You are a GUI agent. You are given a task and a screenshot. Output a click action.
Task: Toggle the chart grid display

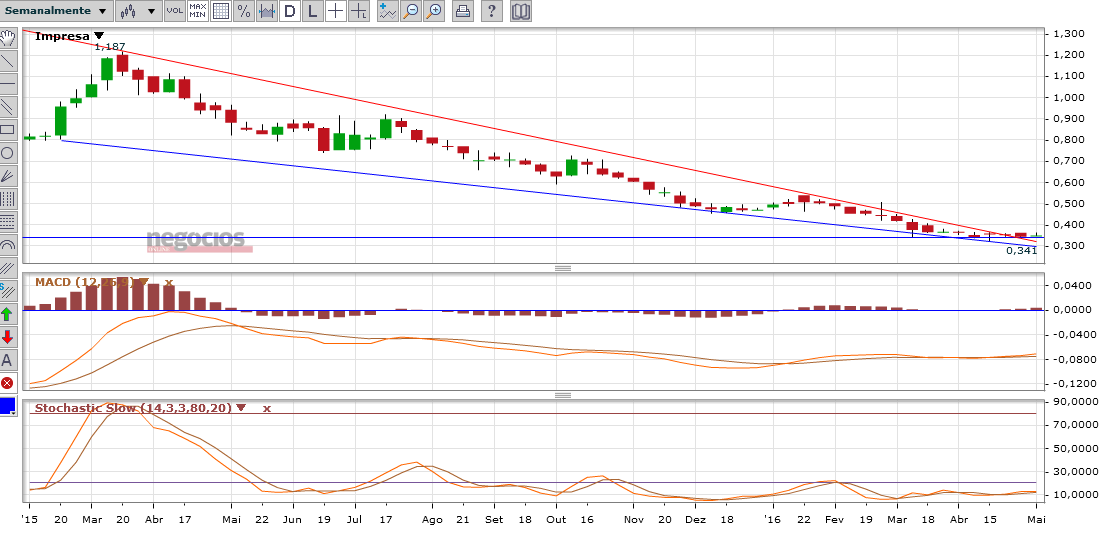(x=221, y=11)
